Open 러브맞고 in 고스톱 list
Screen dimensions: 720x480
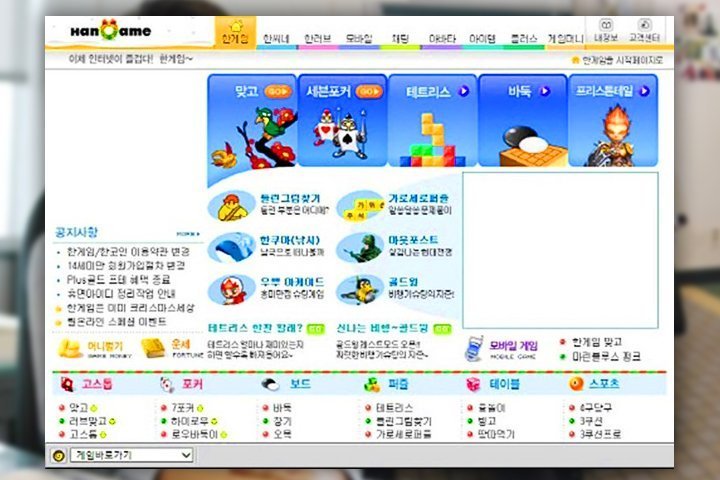(88, 421)
